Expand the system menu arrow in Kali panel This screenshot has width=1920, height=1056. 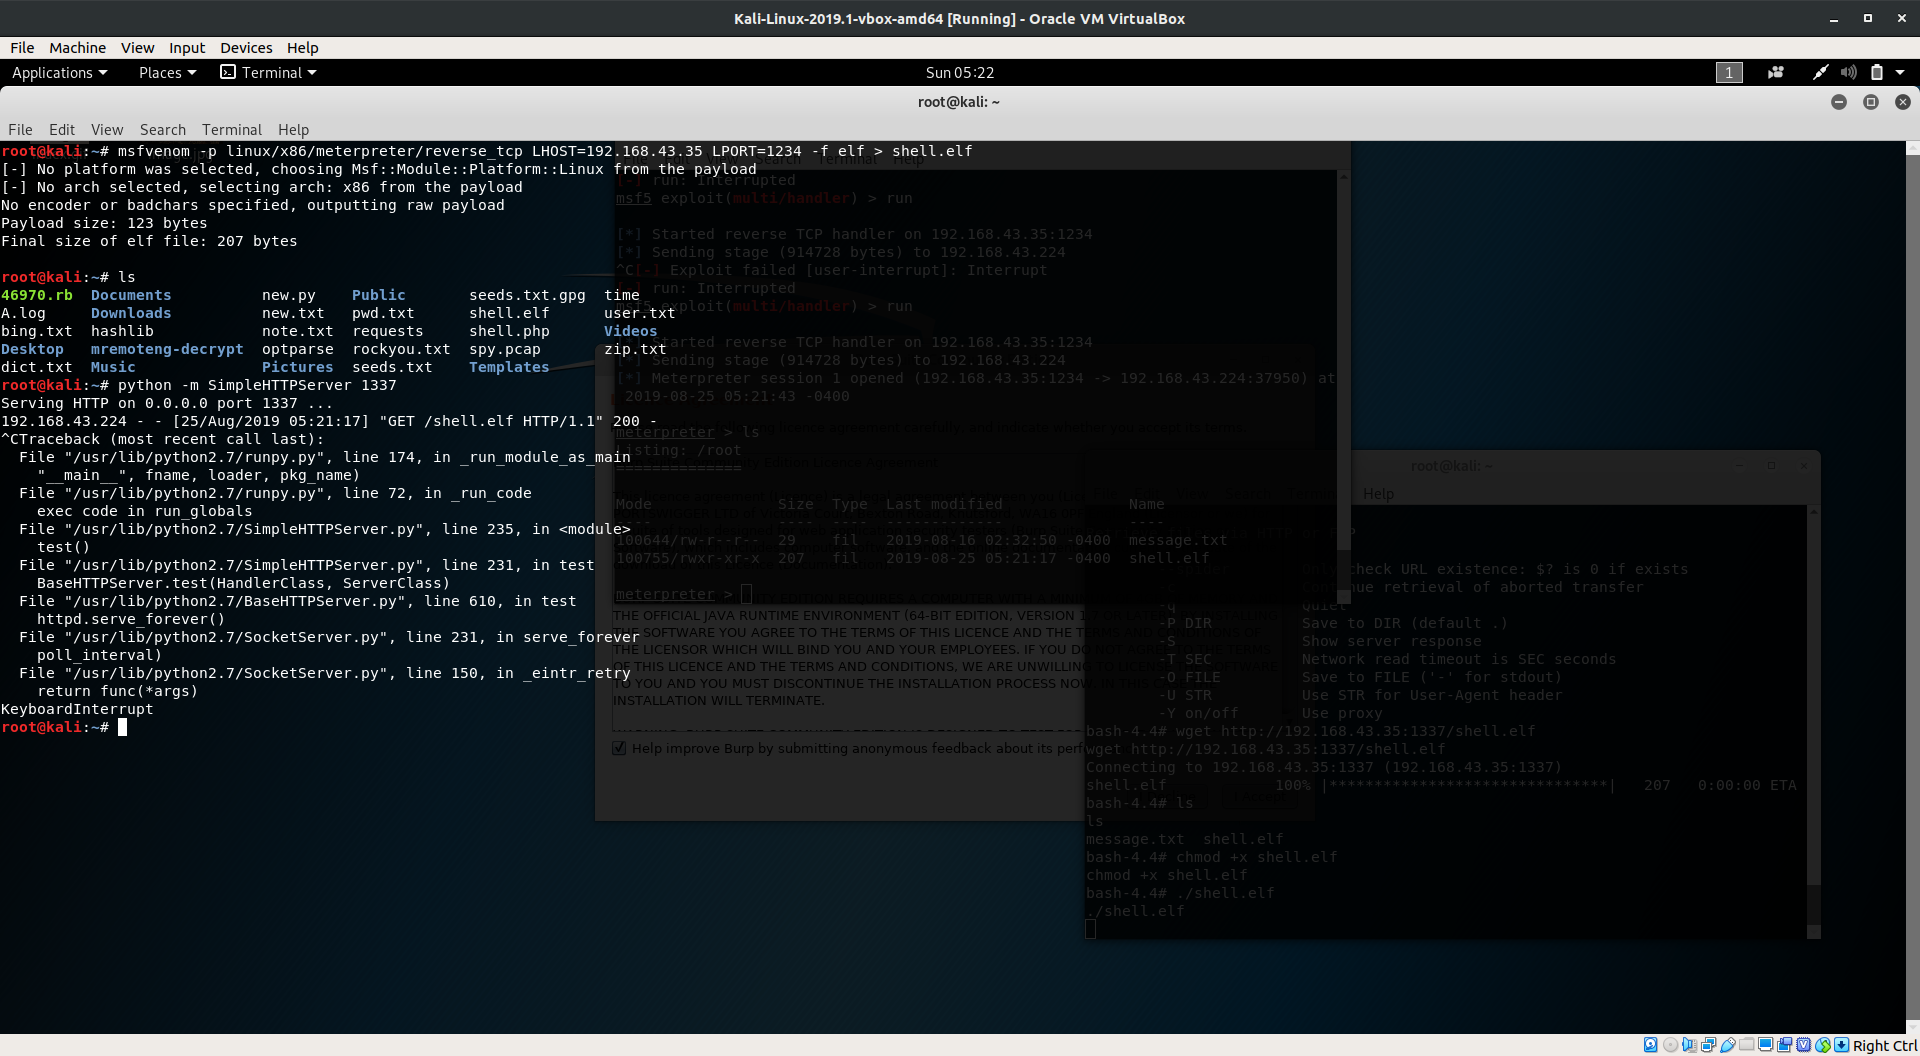point(1900,72)
